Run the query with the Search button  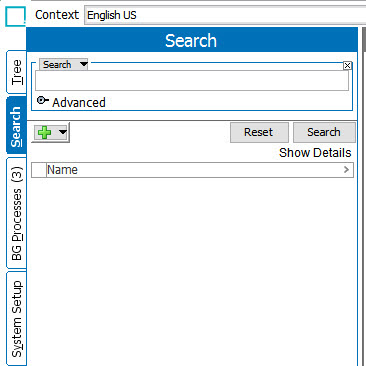click(324, 132)
